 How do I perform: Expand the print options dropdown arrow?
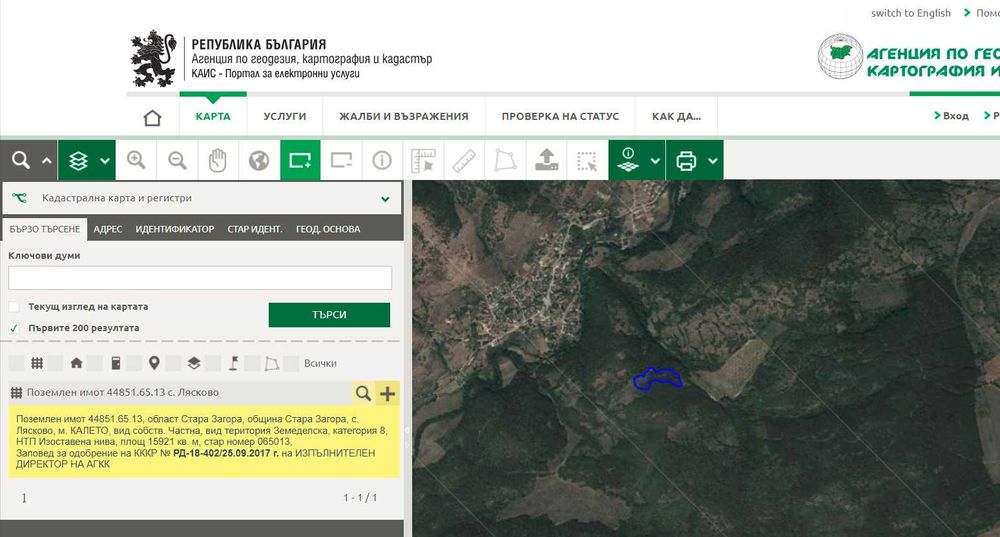712,161
